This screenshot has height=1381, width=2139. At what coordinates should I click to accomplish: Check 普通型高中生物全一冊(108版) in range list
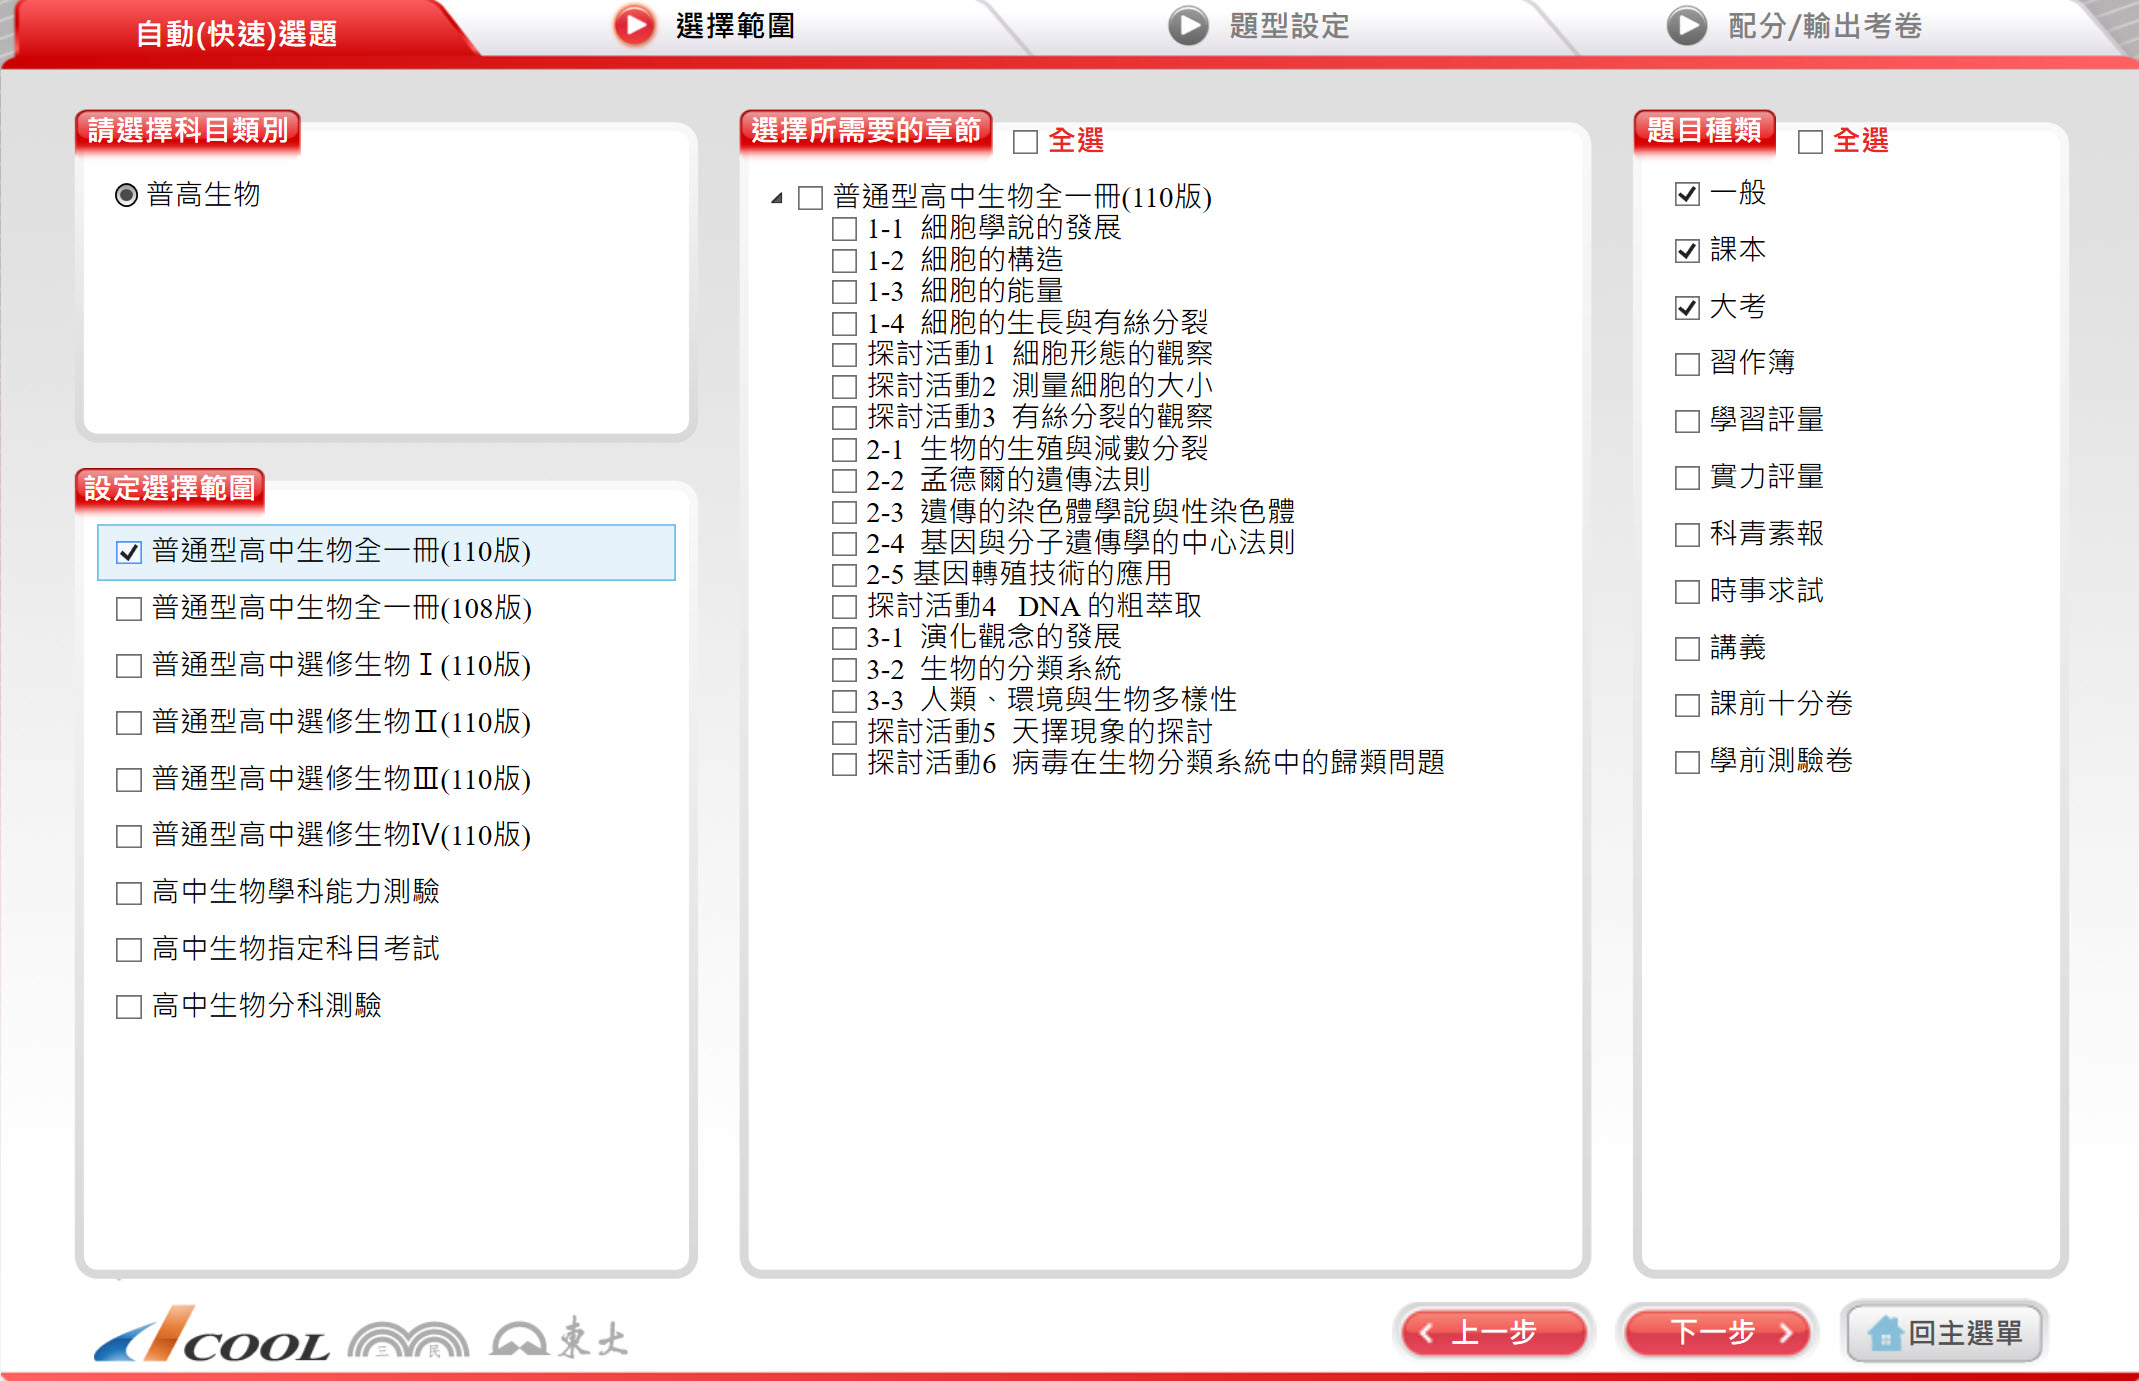click(129, 608)
